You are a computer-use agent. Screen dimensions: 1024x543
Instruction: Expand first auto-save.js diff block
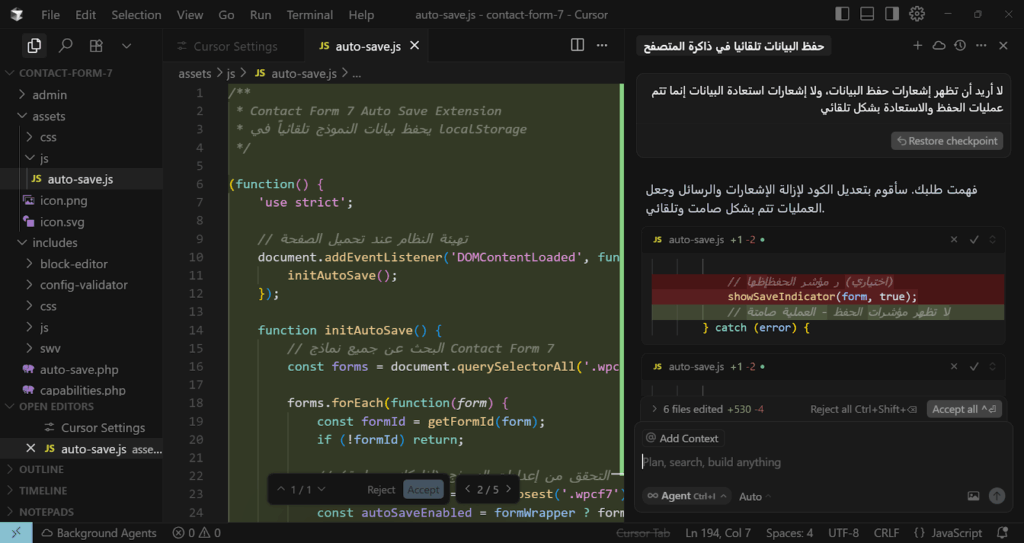tap(993, 240)
